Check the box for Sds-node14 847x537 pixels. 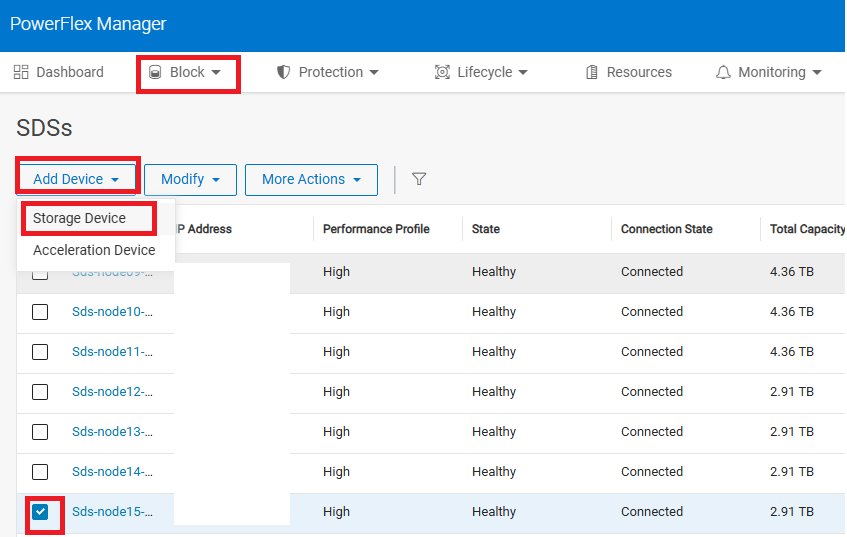coord(40,472)
